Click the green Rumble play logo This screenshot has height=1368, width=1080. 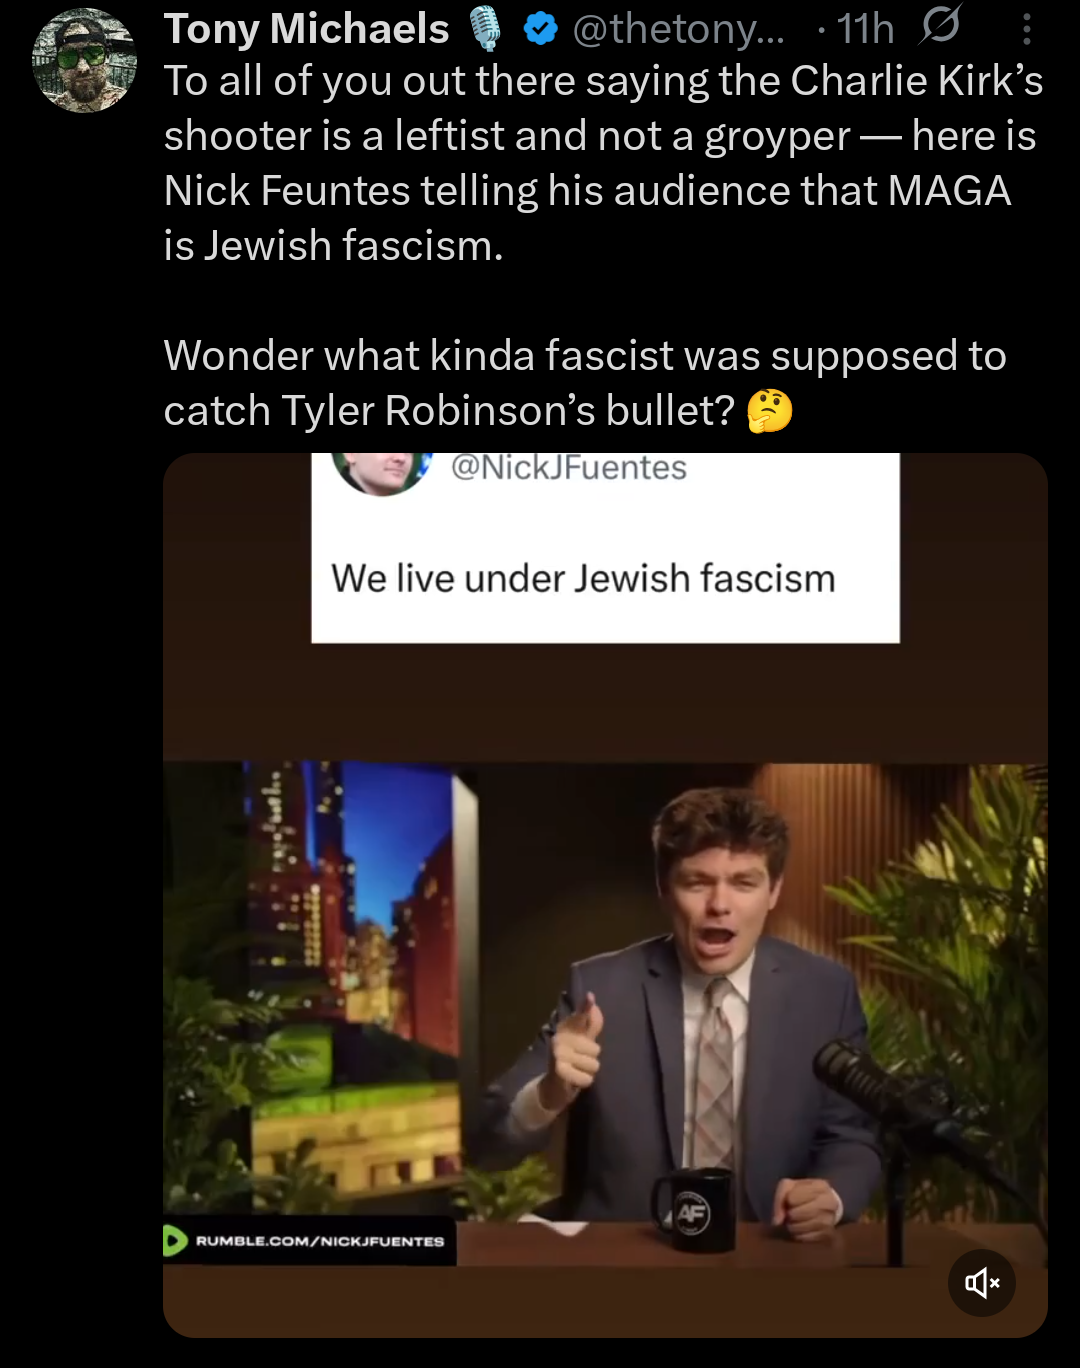click(x=175, y=1241)
